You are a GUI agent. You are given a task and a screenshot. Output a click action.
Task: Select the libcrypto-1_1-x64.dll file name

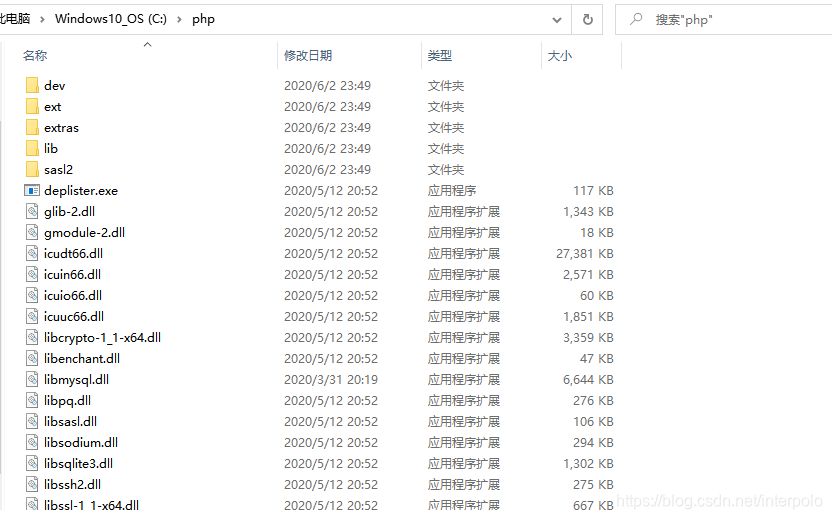[102, 338]
